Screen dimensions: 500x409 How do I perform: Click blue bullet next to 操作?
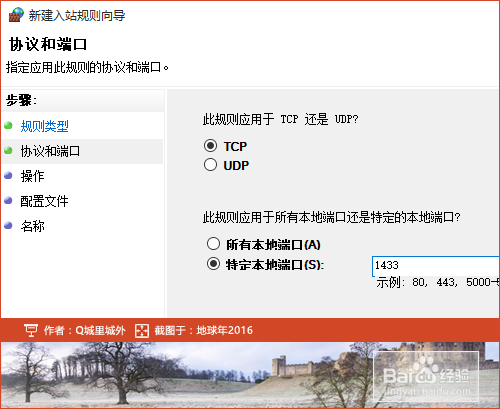point(8,175)
